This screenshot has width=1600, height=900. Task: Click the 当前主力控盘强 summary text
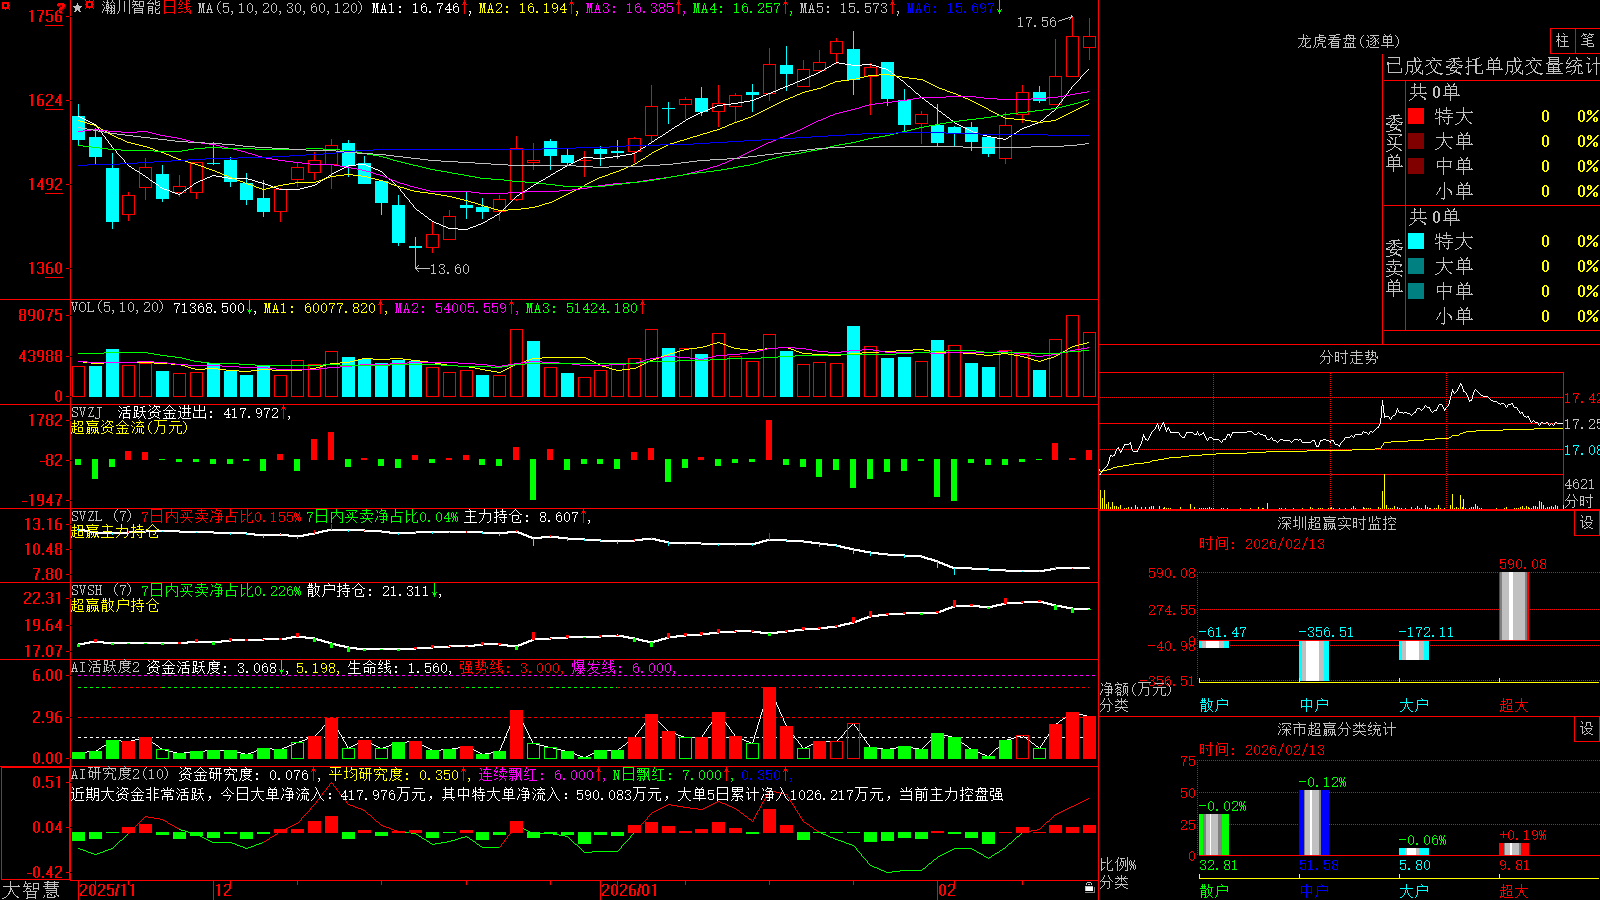click(x=951, y=794)
